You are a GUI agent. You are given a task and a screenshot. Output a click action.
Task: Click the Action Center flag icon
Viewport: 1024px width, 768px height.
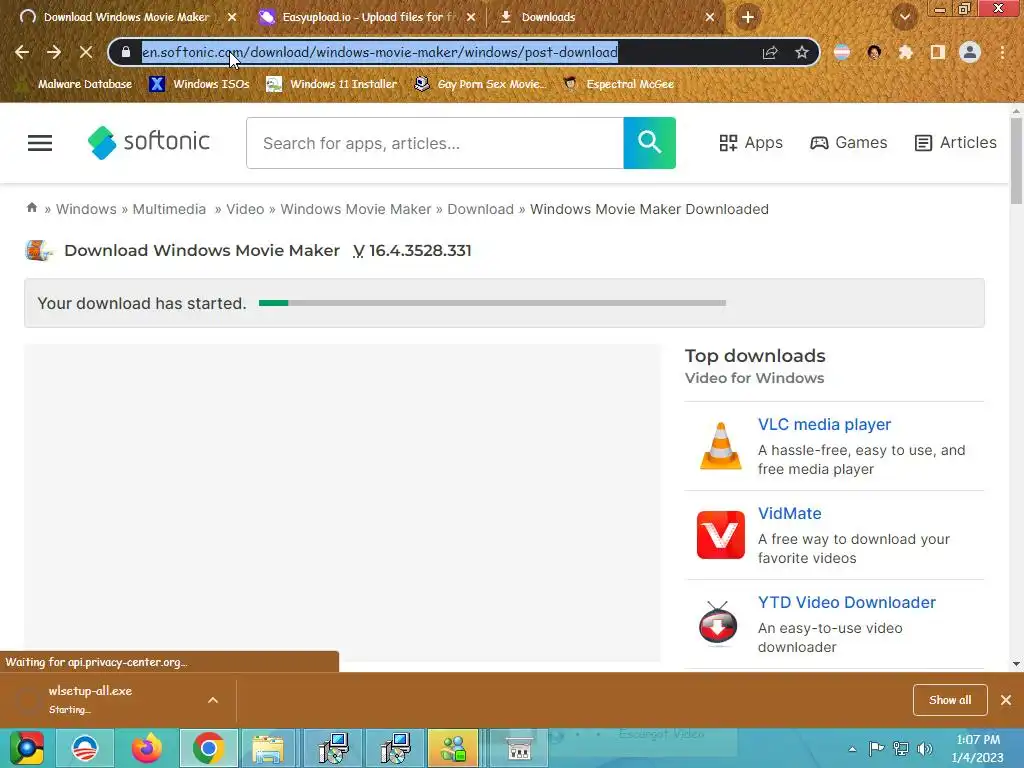coord(876,748)
